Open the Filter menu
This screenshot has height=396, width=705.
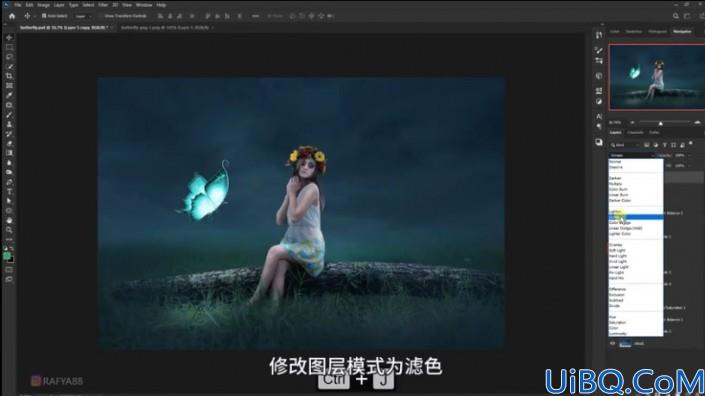point(103,5)
